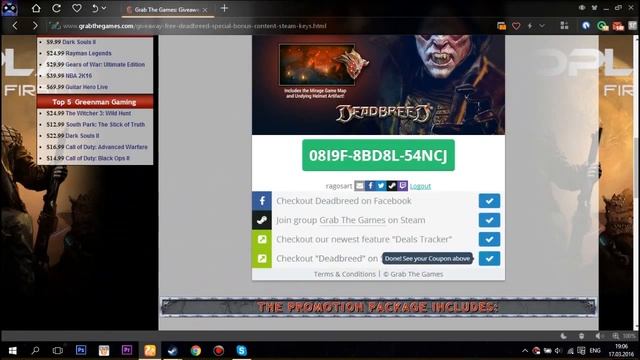
Task: Open Terms & Conditions link
Action: coord(344,274)
